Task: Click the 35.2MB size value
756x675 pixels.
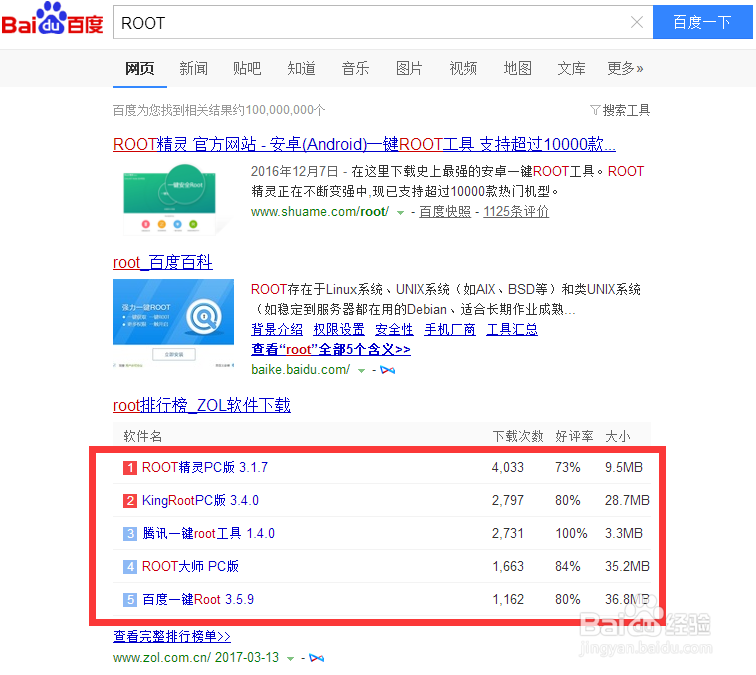Action: [x=627, y=566]
